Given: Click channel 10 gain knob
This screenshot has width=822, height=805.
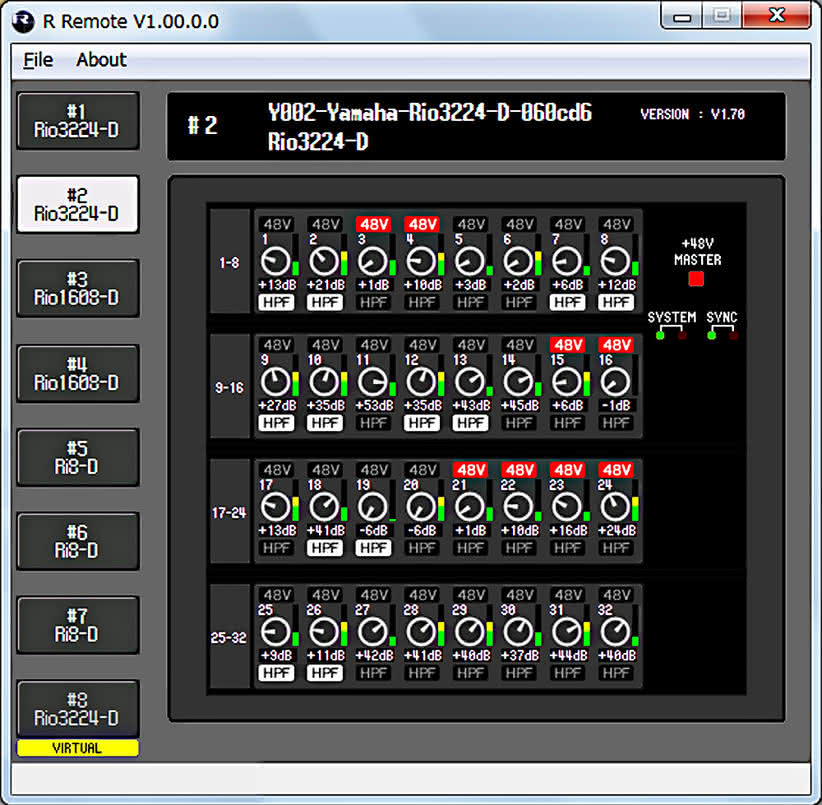Looking at the screenshot, I should (324, 382).
